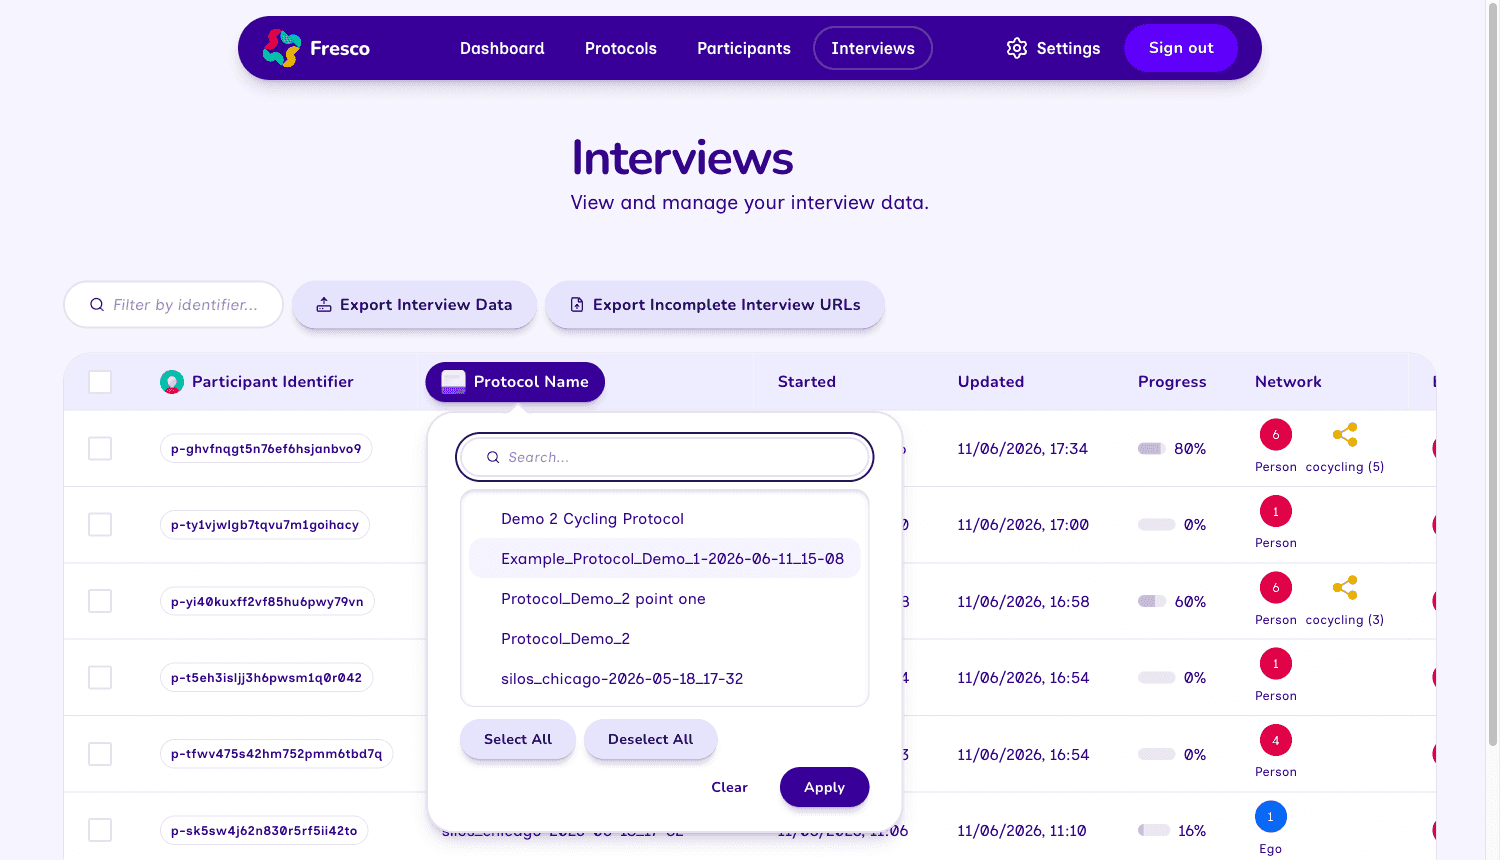1500x860 pixels.
Task: Open the Participants page
Action: pyautogui.click(x=744, y=48)
